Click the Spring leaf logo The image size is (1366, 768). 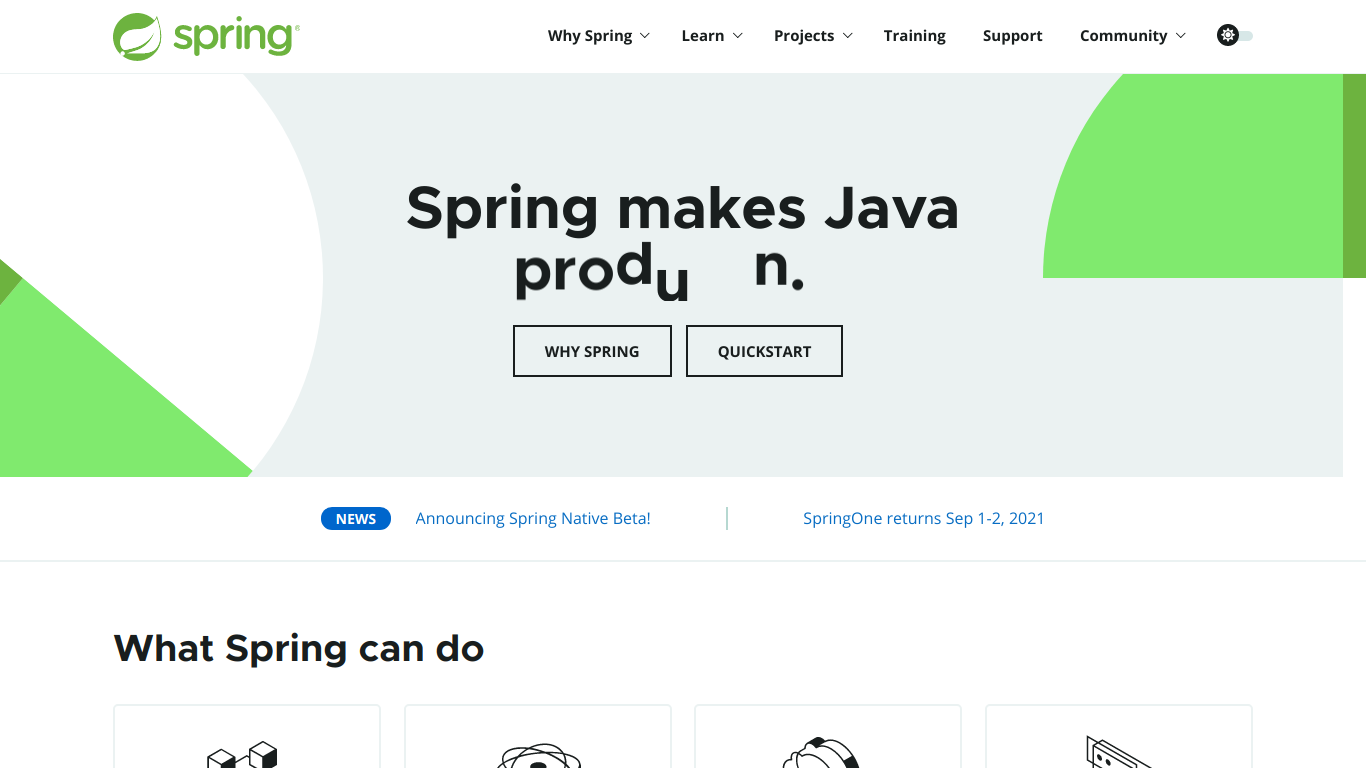[206, 37]
